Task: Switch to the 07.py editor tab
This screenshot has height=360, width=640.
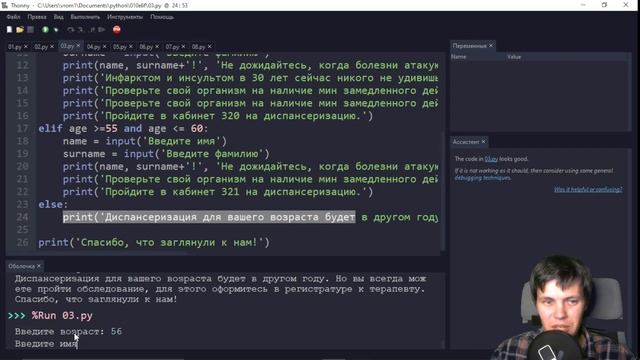Action: pyautogui.click(x=172, y=47)
